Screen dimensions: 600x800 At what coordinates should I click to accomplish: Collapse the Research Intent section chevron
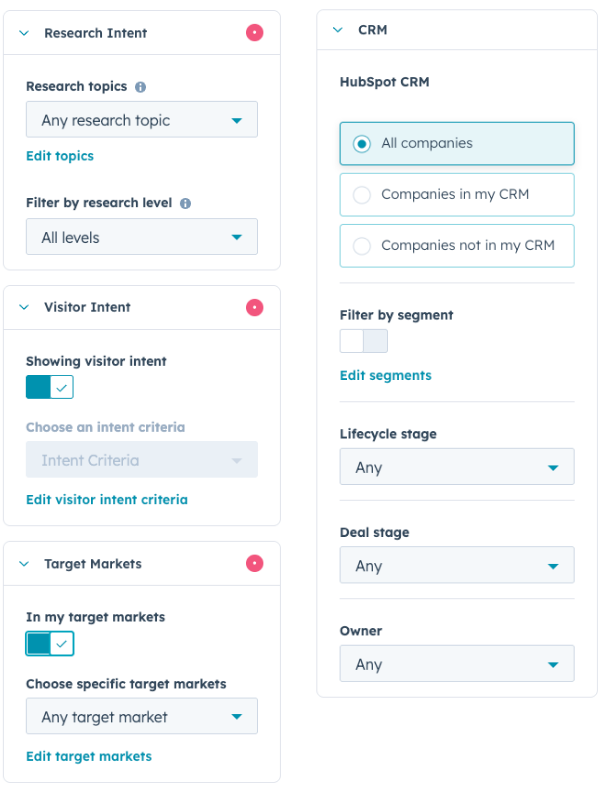click(24, 33)
